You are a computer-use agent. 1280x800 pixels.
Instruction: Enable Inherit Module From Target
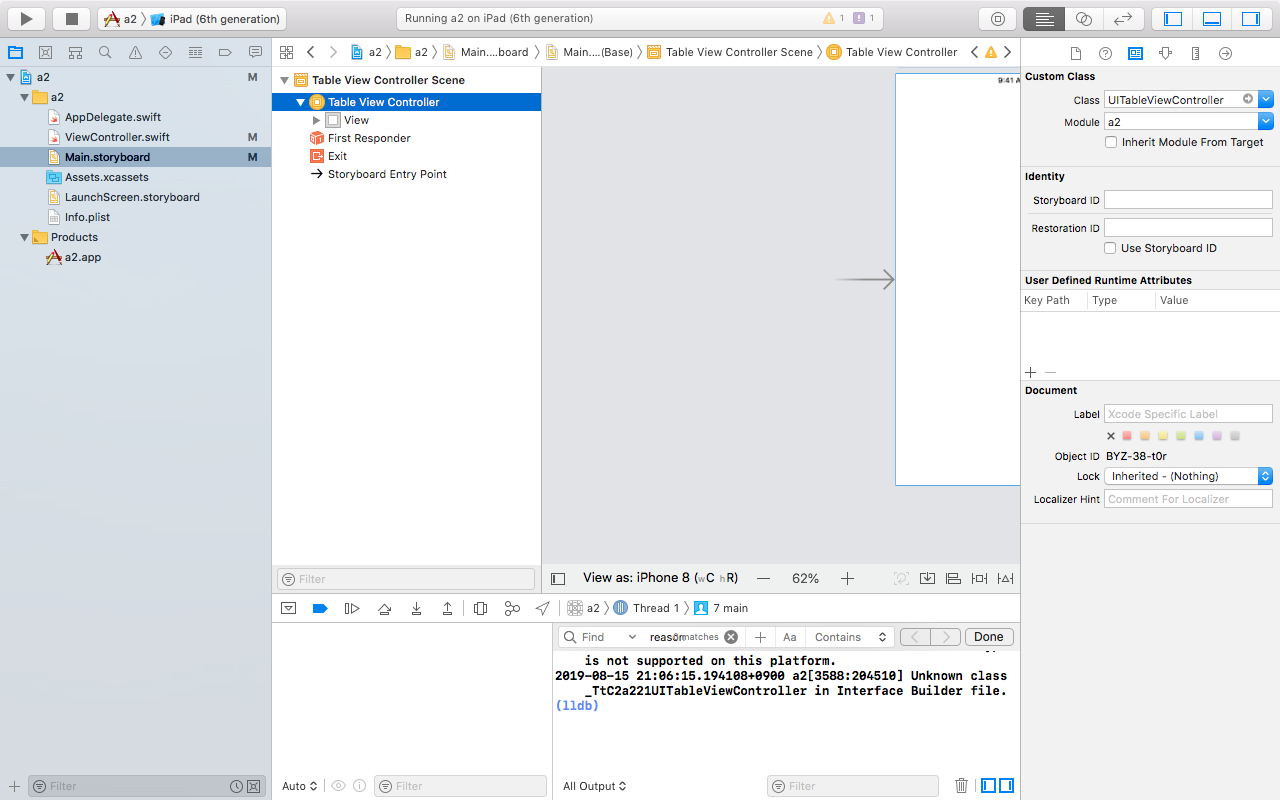[1111, 142]
